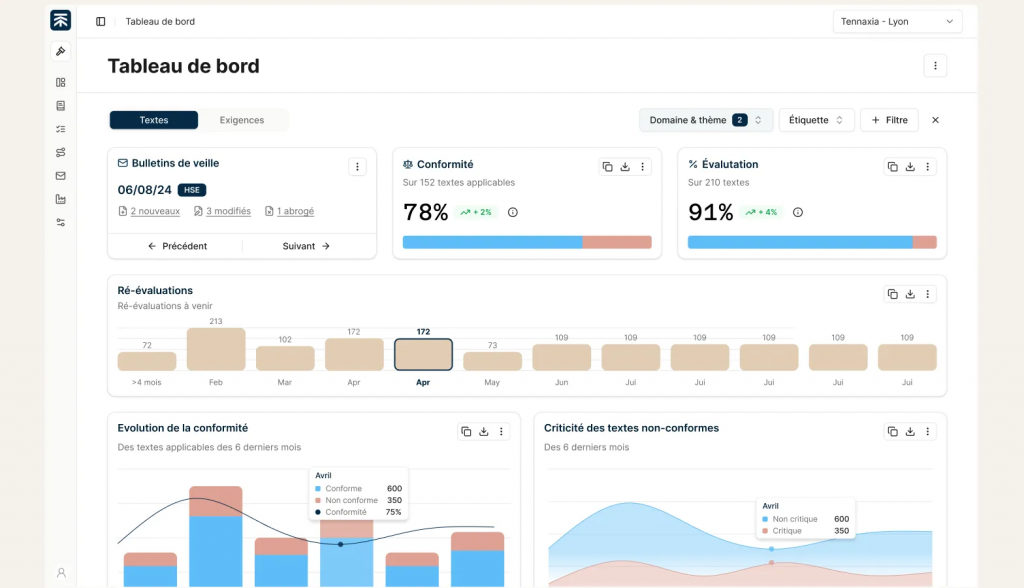Select the gavel tool in the sidebar

click(x=60, y=50)
